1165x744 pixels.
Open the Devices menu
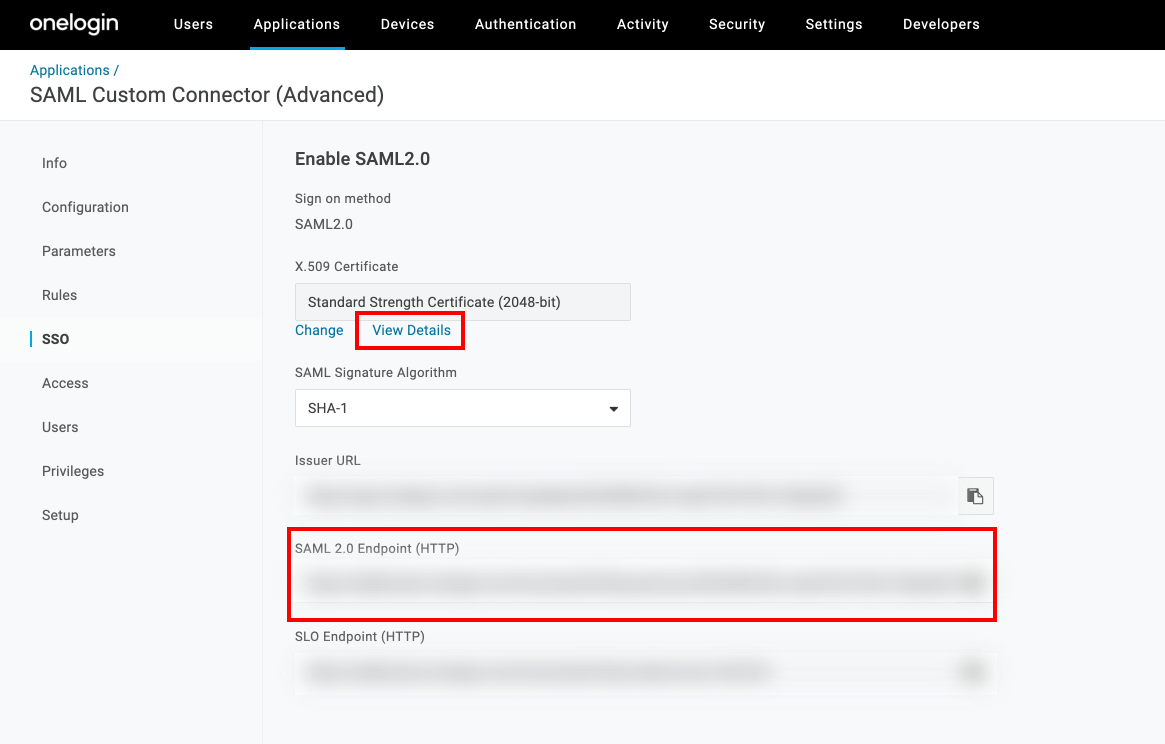(407, 24)
